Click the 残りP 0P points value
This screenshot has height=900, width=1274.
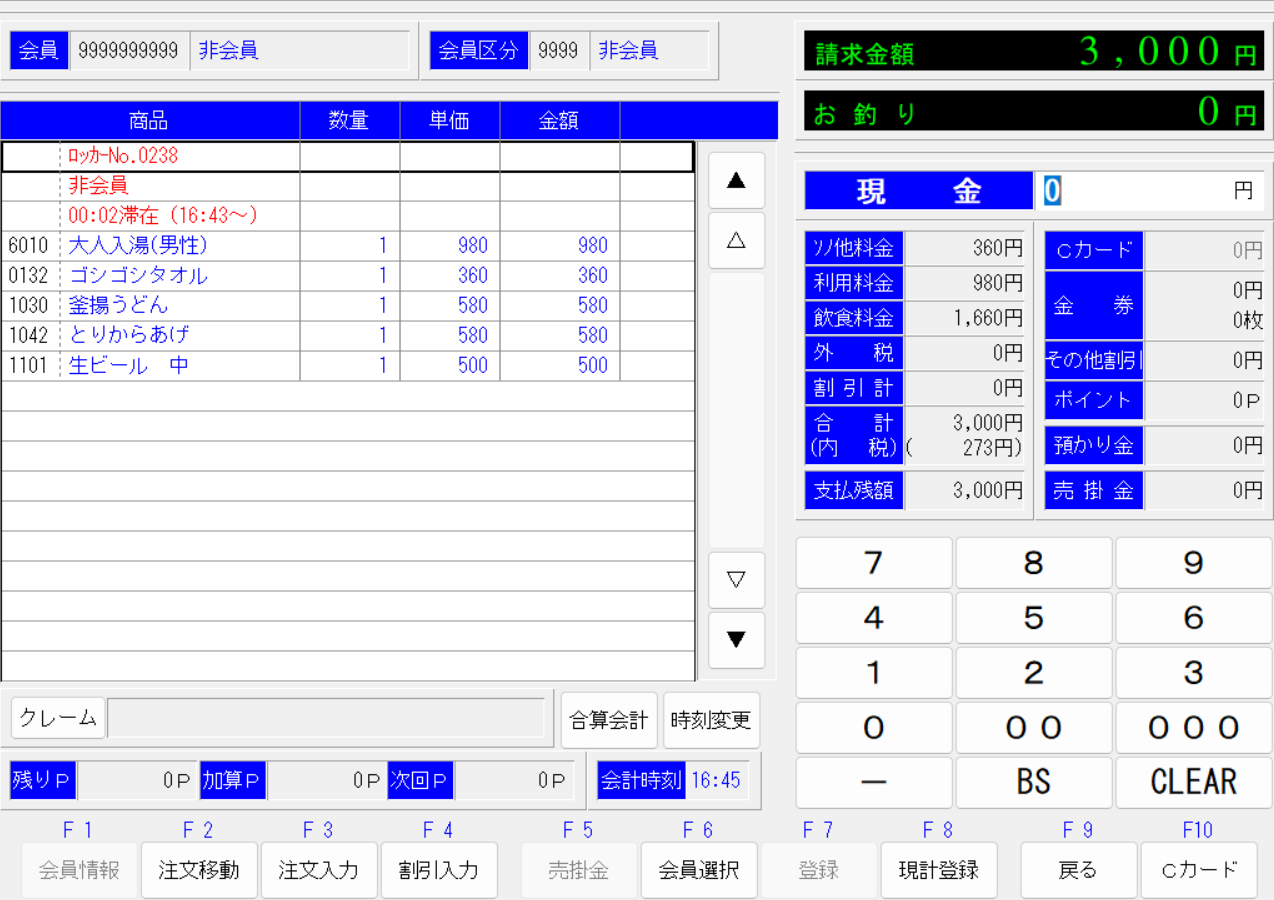136,780
